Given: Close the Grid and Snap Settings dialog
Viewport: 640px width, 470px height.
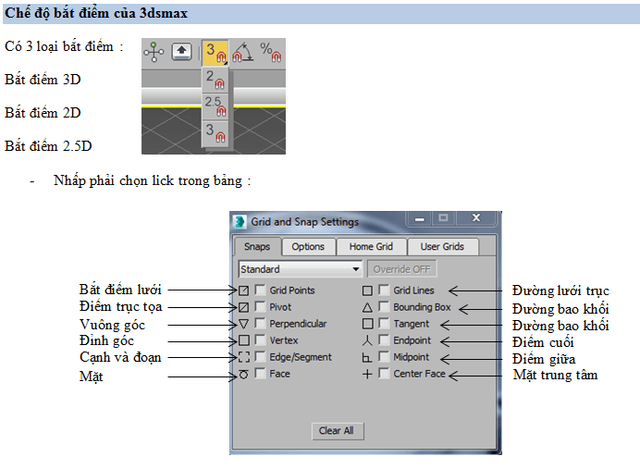Looking at the screenshot, I should coord(476,218).
